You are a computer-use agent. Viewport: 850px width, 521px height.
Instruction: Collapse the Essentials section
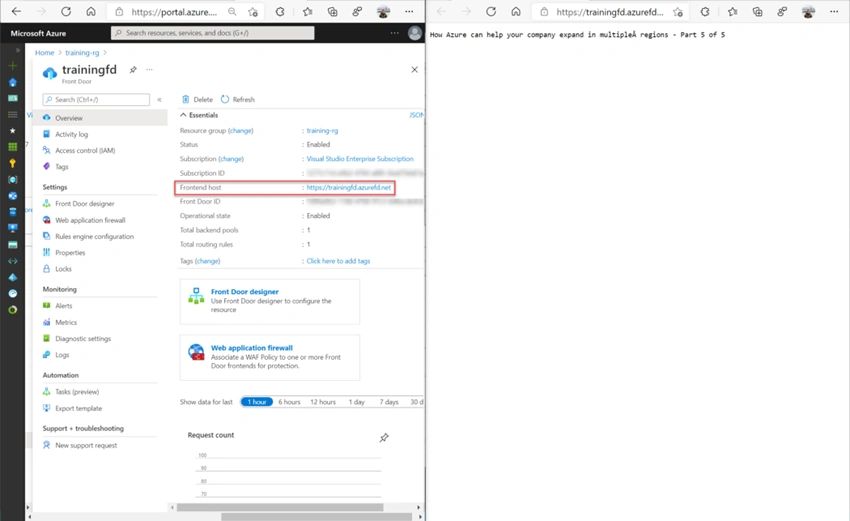click(x=199, y=115)
